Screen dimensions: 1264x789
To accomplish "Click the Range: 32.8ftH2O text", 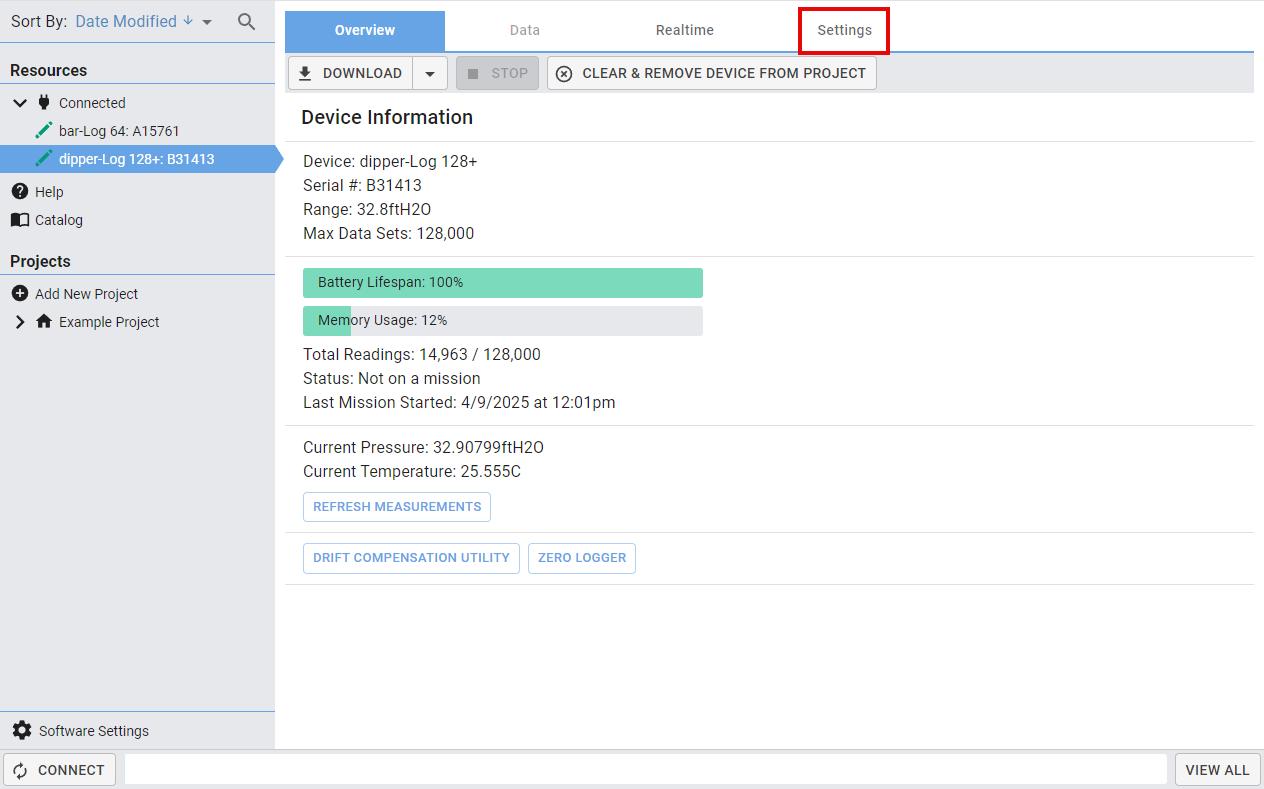I will click(367, 209).
